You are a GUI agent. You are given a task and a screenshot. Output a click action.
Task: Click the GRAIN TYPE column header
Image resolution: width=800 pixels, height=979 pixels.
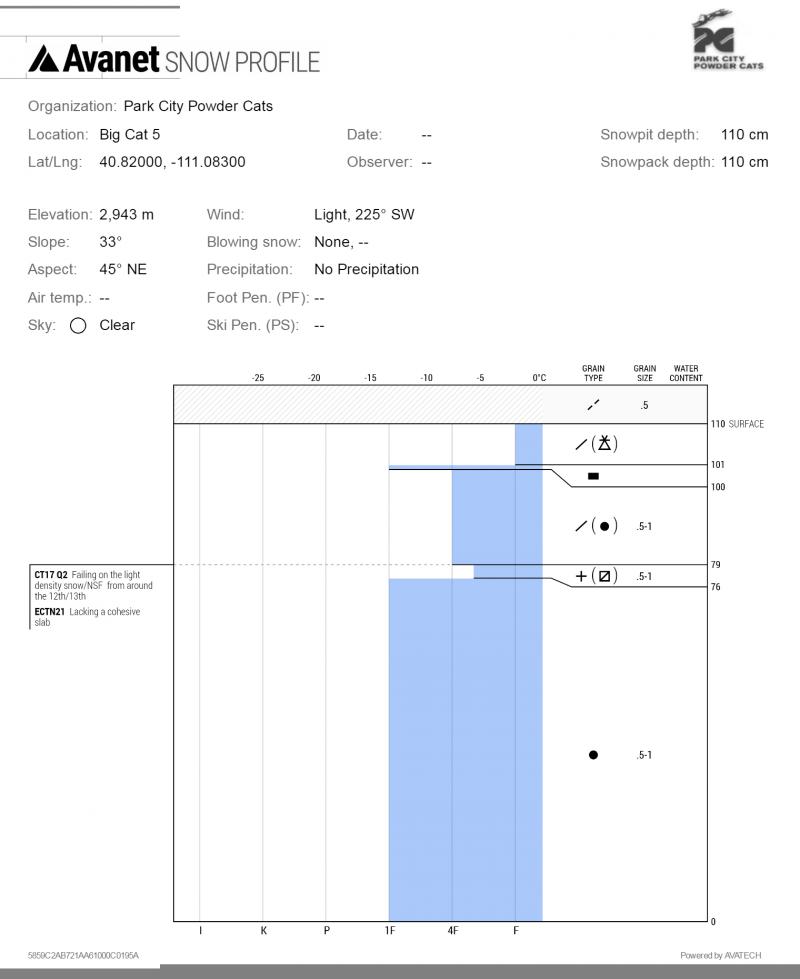coord(593,373)
